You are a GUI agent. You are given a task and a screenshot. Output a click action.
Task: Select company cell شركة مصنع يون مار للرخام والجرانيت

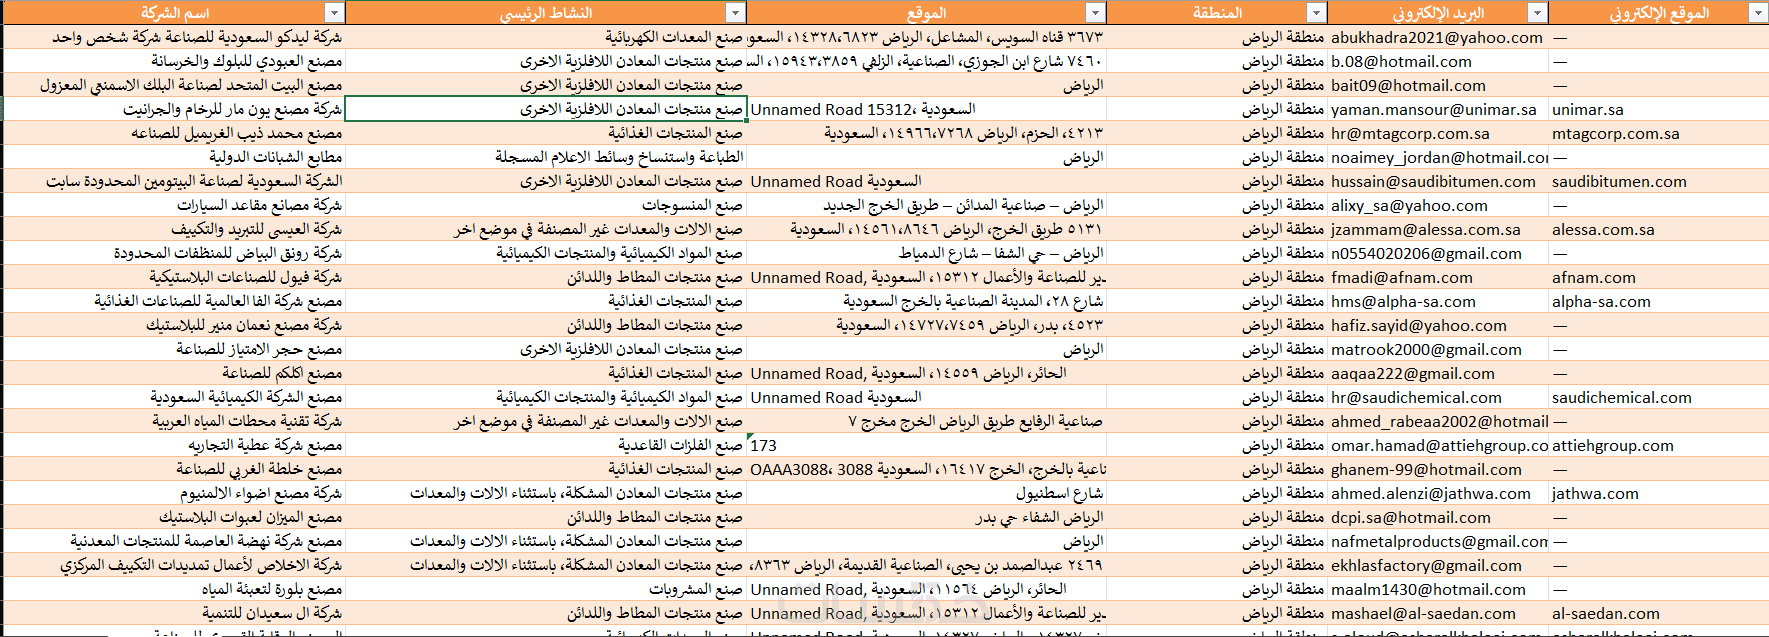[173, 109]
